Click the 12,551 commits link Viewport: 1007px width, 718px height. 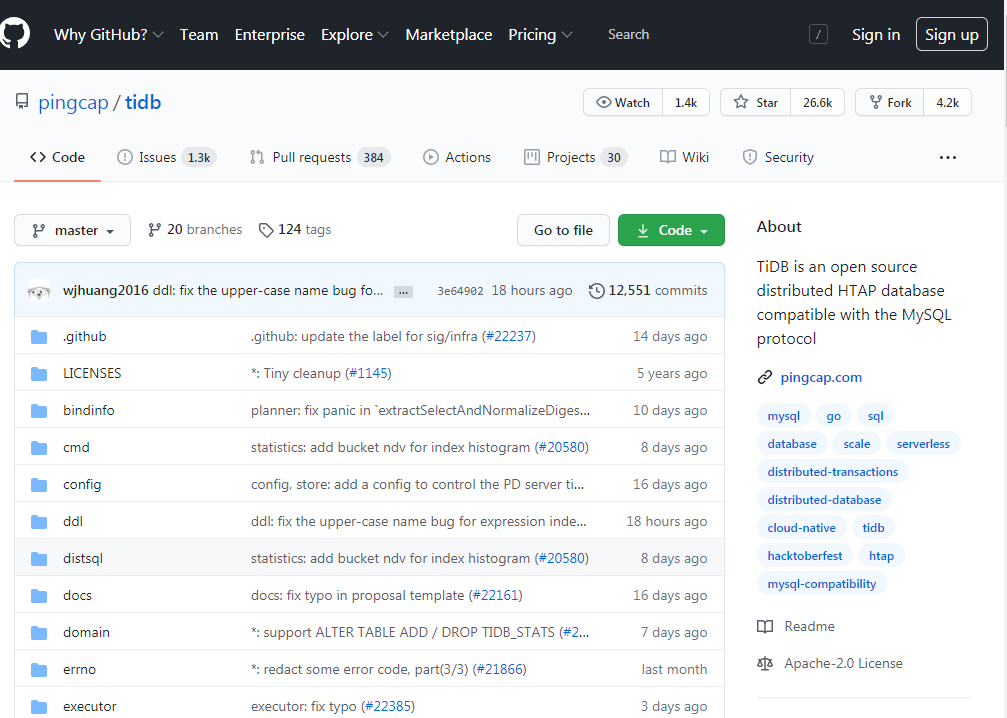point(649,291)
